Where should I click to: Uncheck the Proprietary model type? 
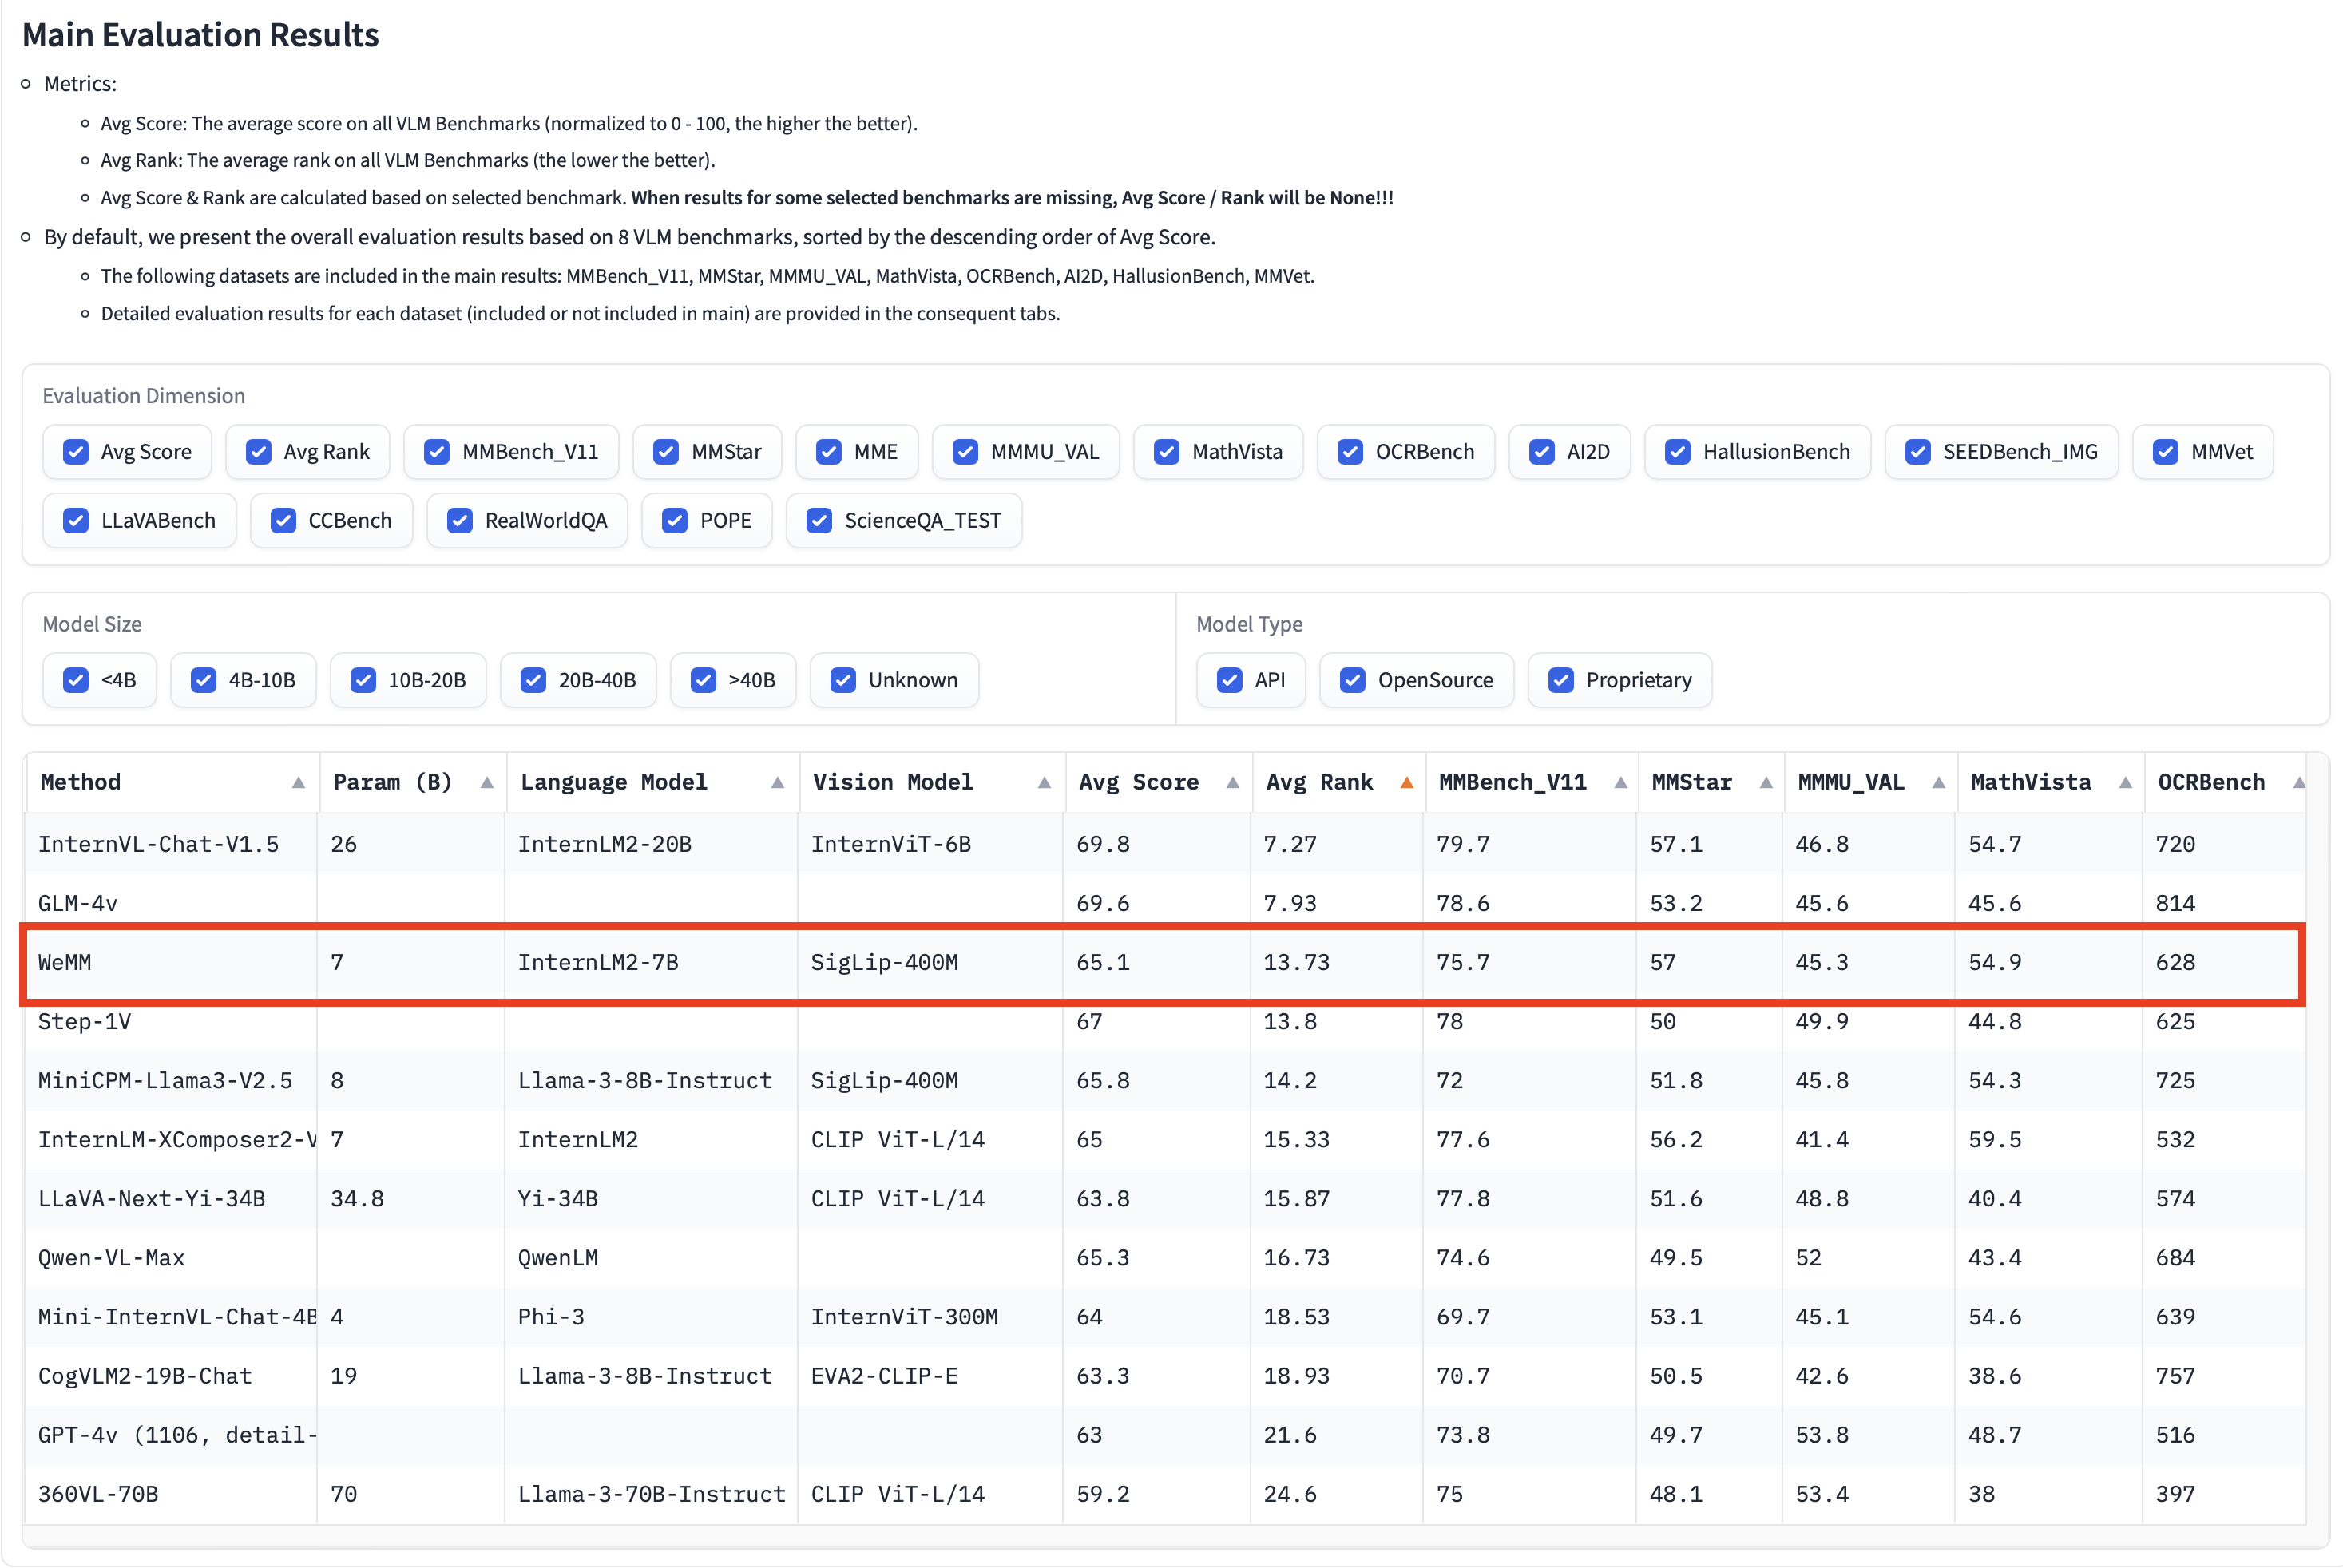click(1560, 680)
